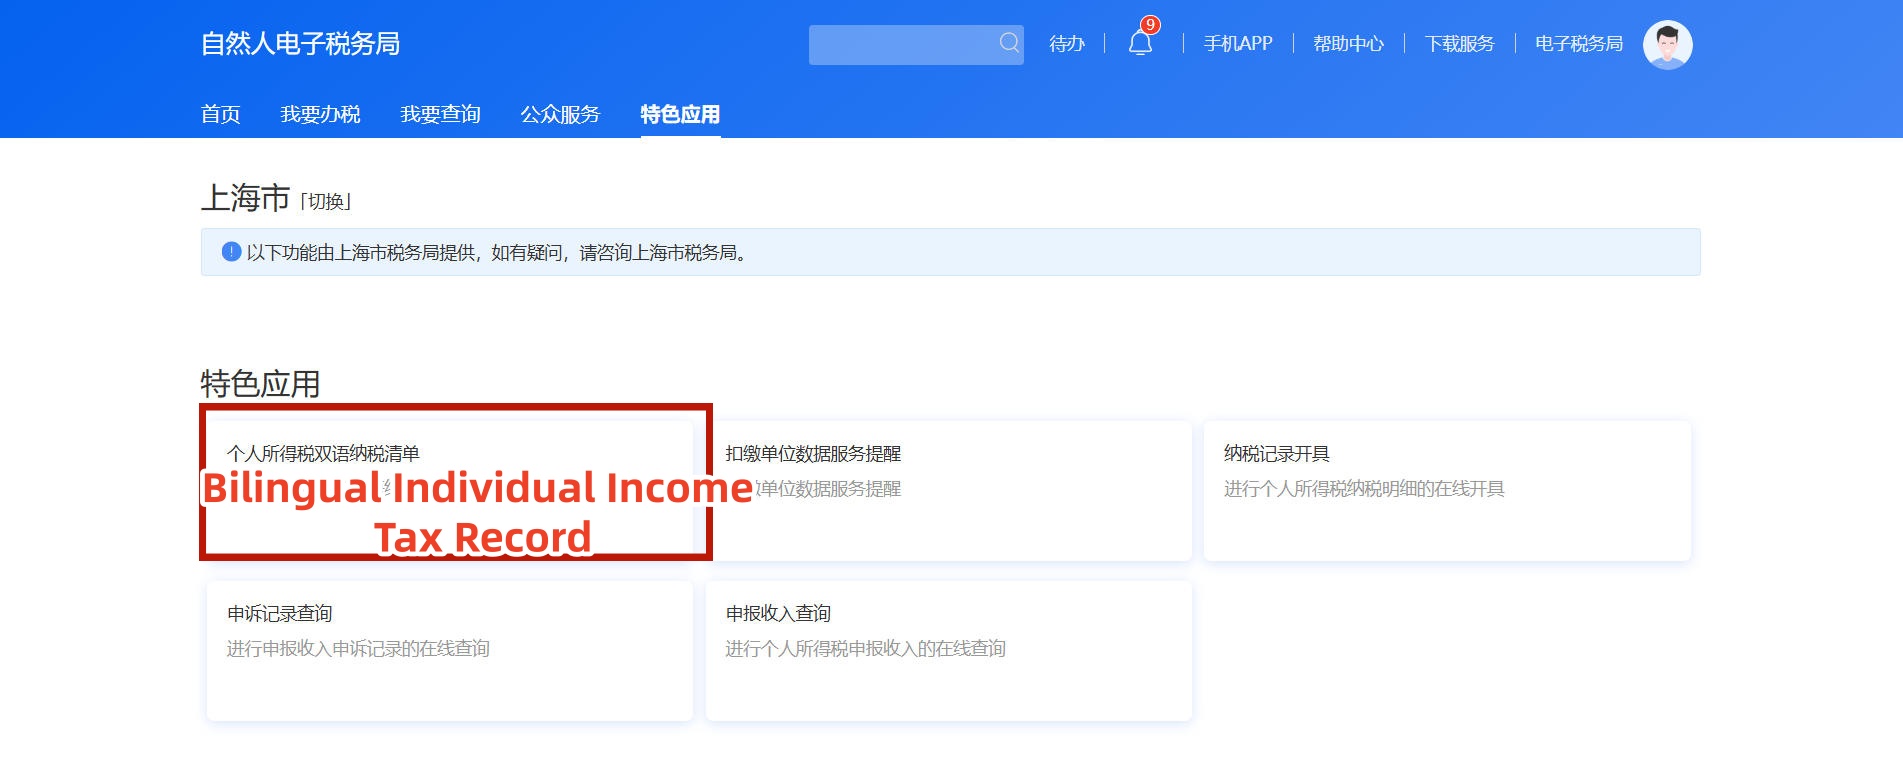Open the user avatar profile
This screenshot has width=1903, height=770.
pos(1667,45)
